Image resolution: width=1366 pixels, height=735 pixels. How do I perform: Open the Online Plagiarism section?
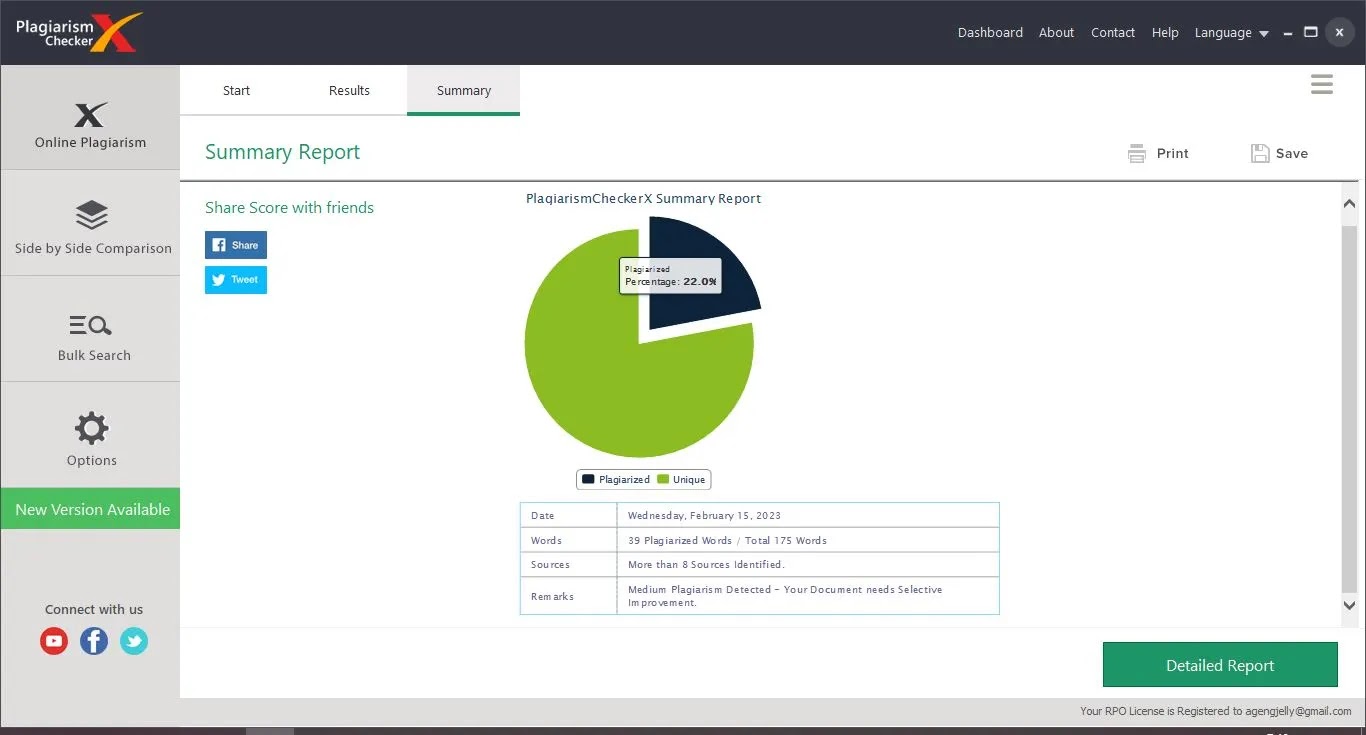[90, 117]
